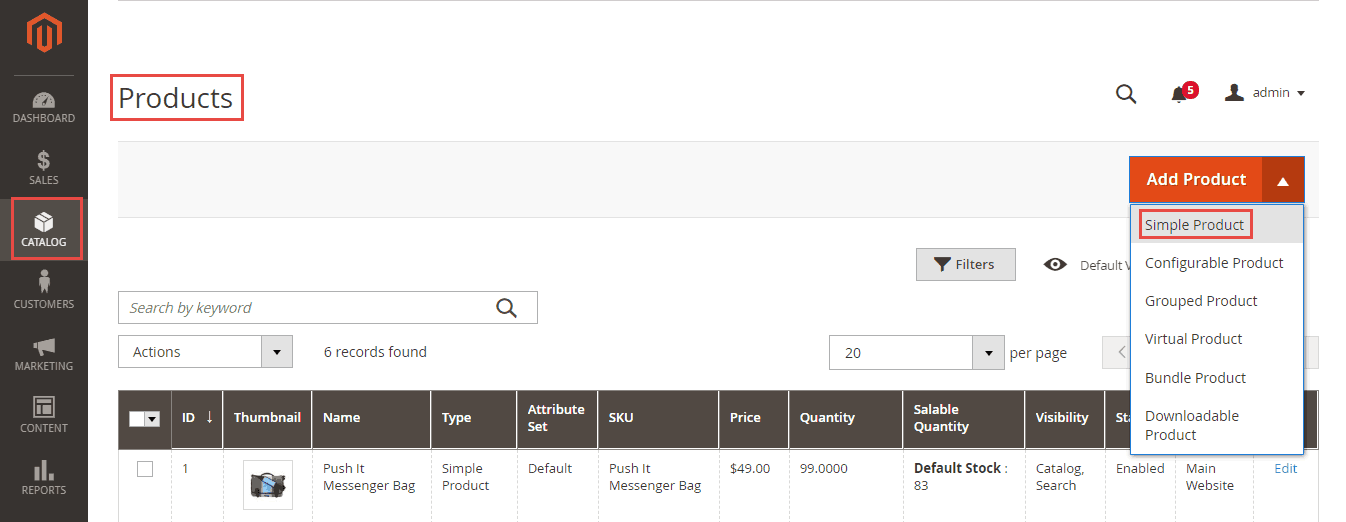Open the Customers sidebar section
Screen dimensions: 1346x522
tap(44, 291)
